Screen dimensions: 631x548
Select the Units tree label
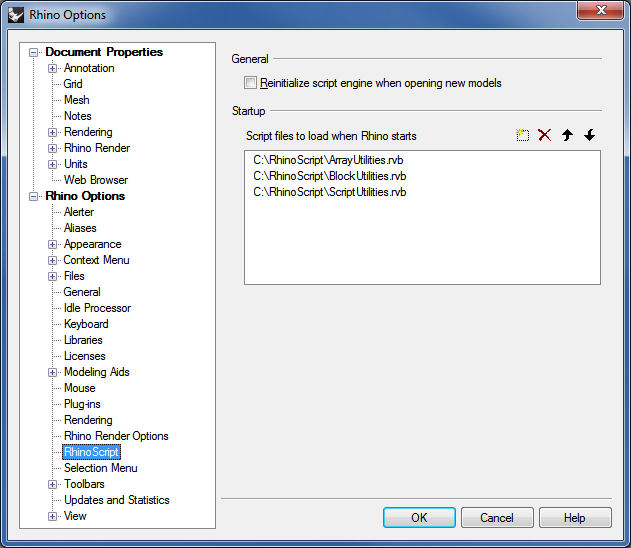[x=76, y=164]
